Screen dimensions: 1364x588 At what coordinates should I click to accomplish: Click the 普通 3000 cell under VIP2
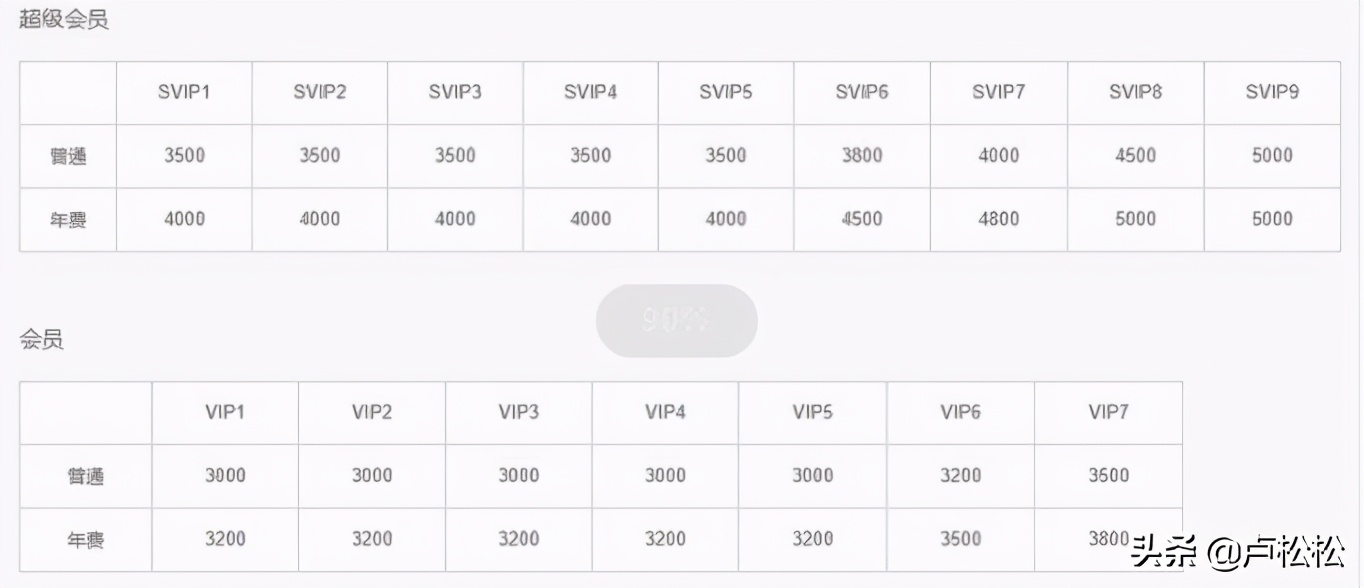pyautogui.click(x=372, y=476)
